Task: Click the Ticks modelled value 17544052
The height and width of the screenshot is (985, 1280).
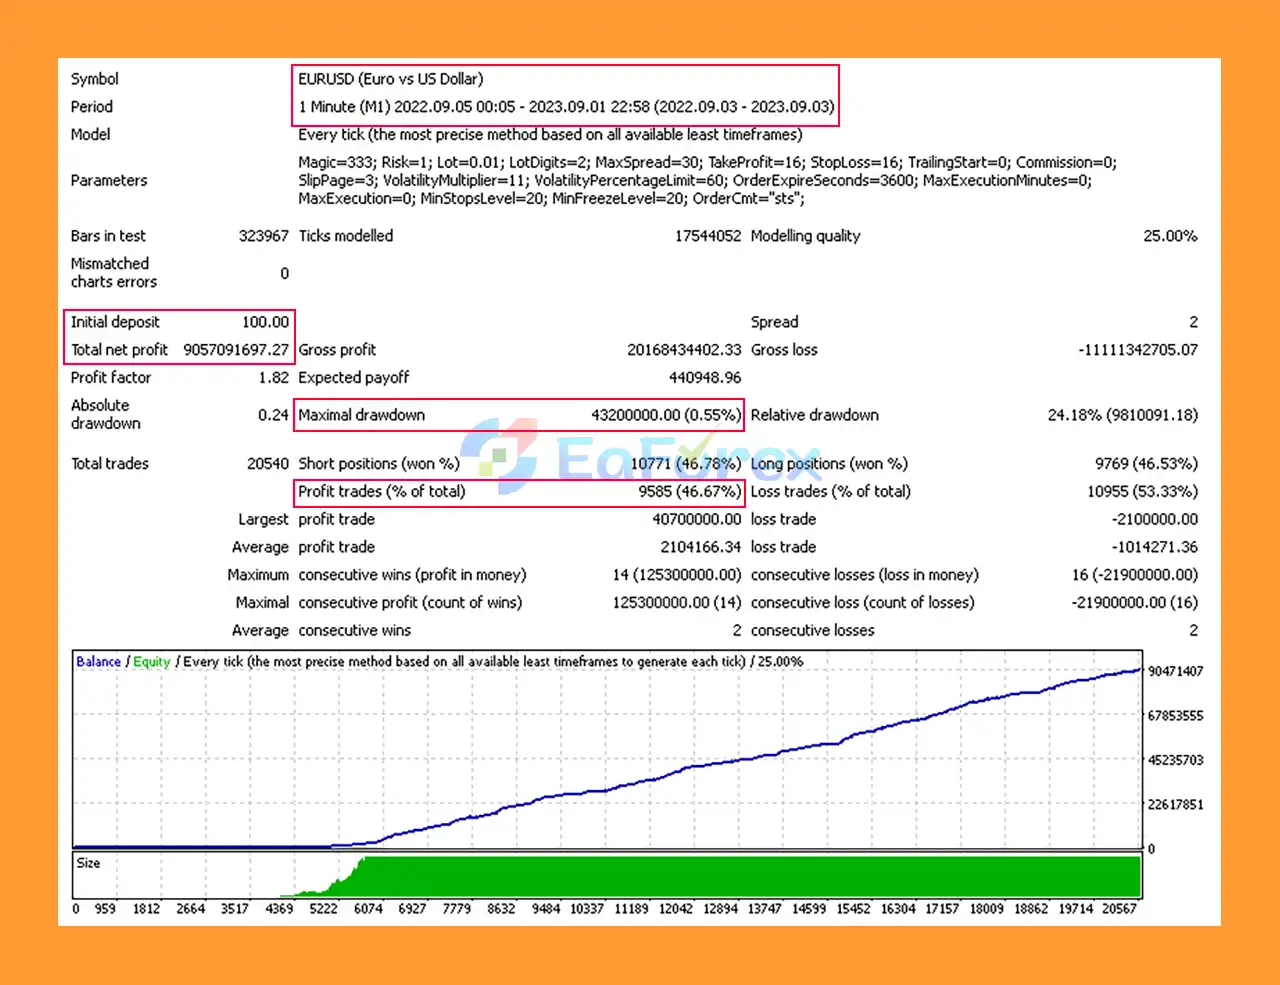Action: (708, 236)
